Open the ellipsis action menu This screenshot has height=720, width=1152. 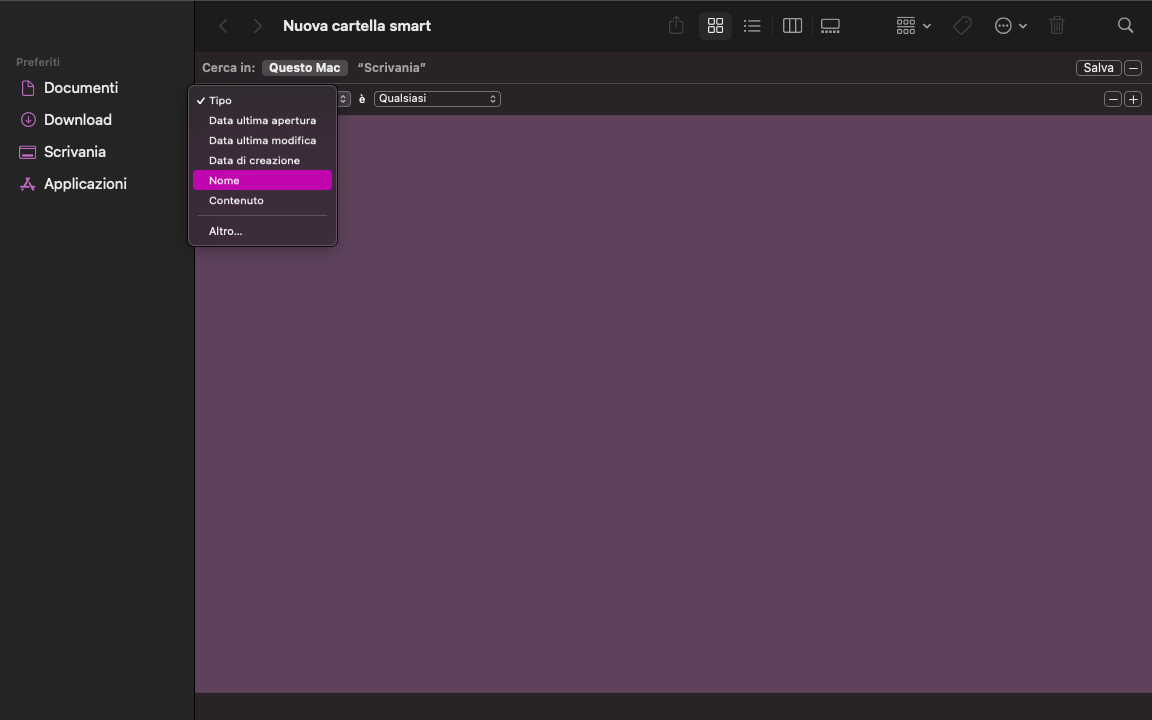1010,26
